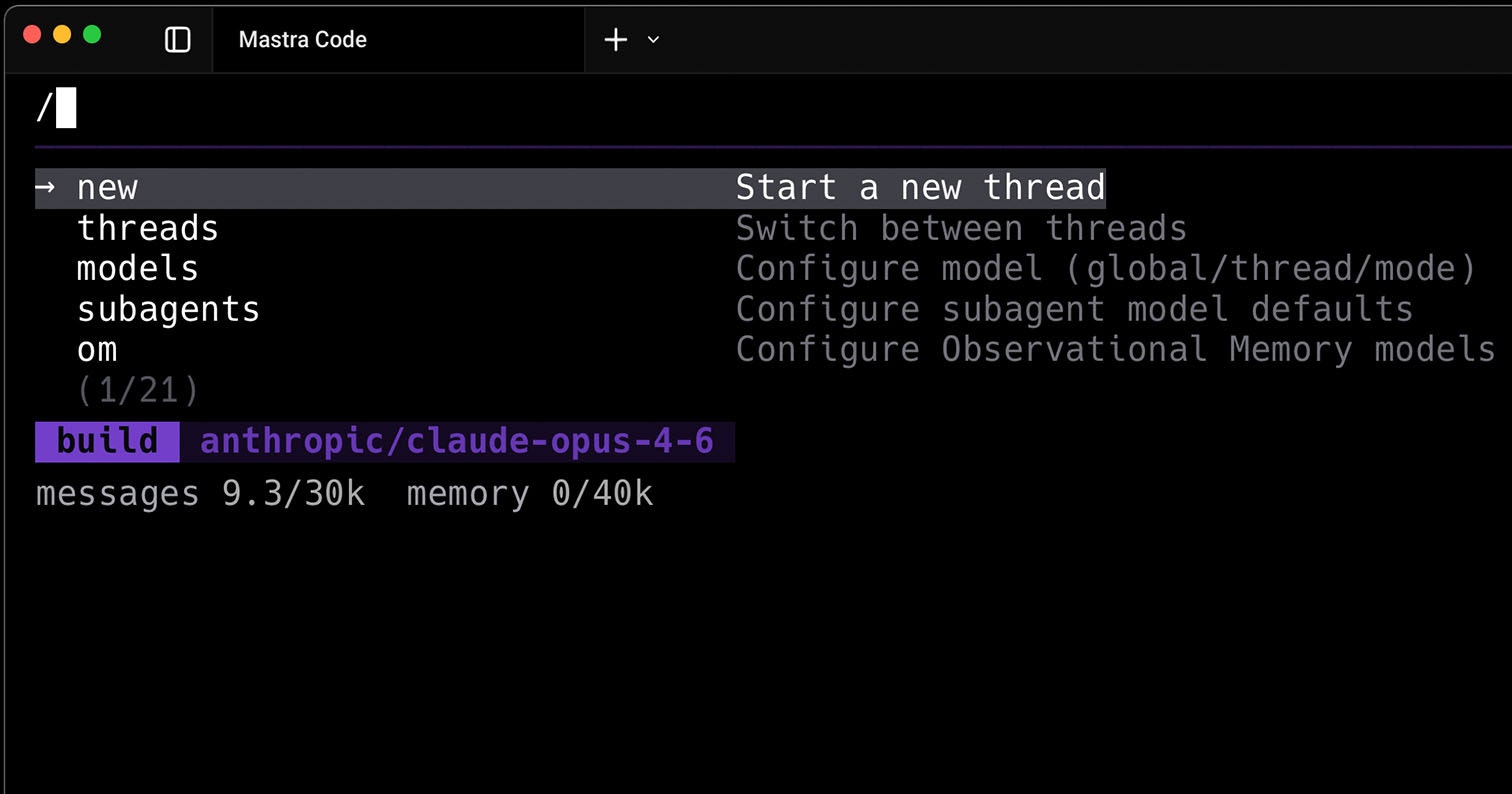Click the "build" mode badge
This screenshot has height=794, width=1512.
click(108, 441)
